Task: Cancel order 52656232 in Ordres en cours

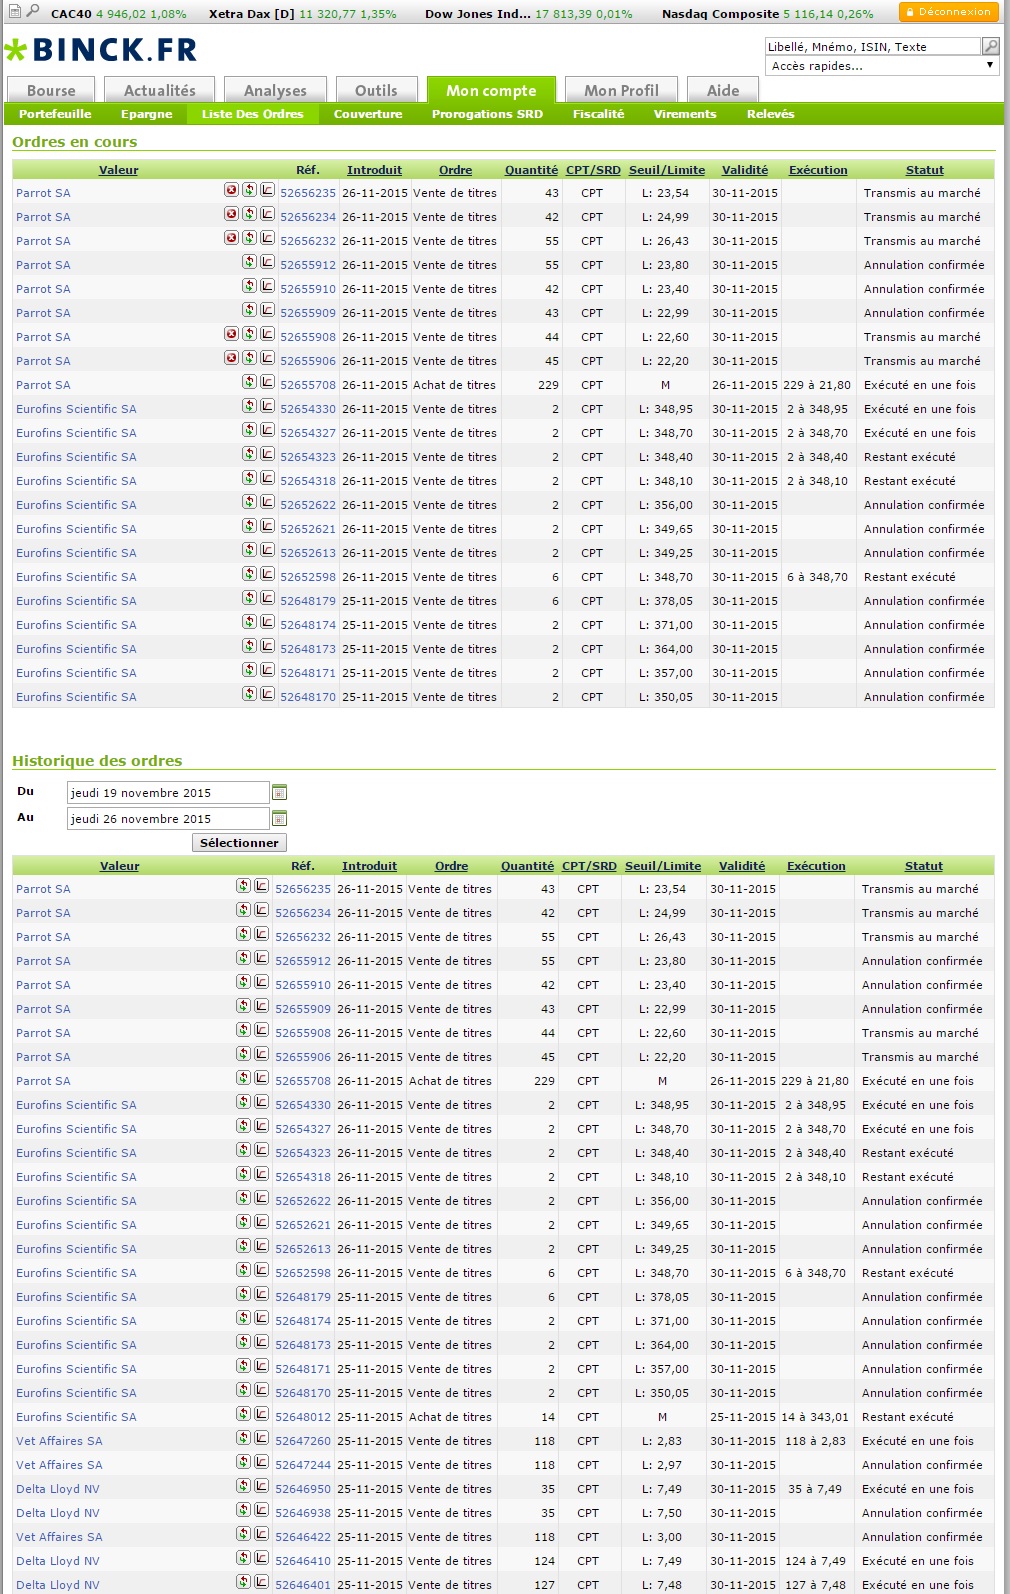Action: click(231, 238)
